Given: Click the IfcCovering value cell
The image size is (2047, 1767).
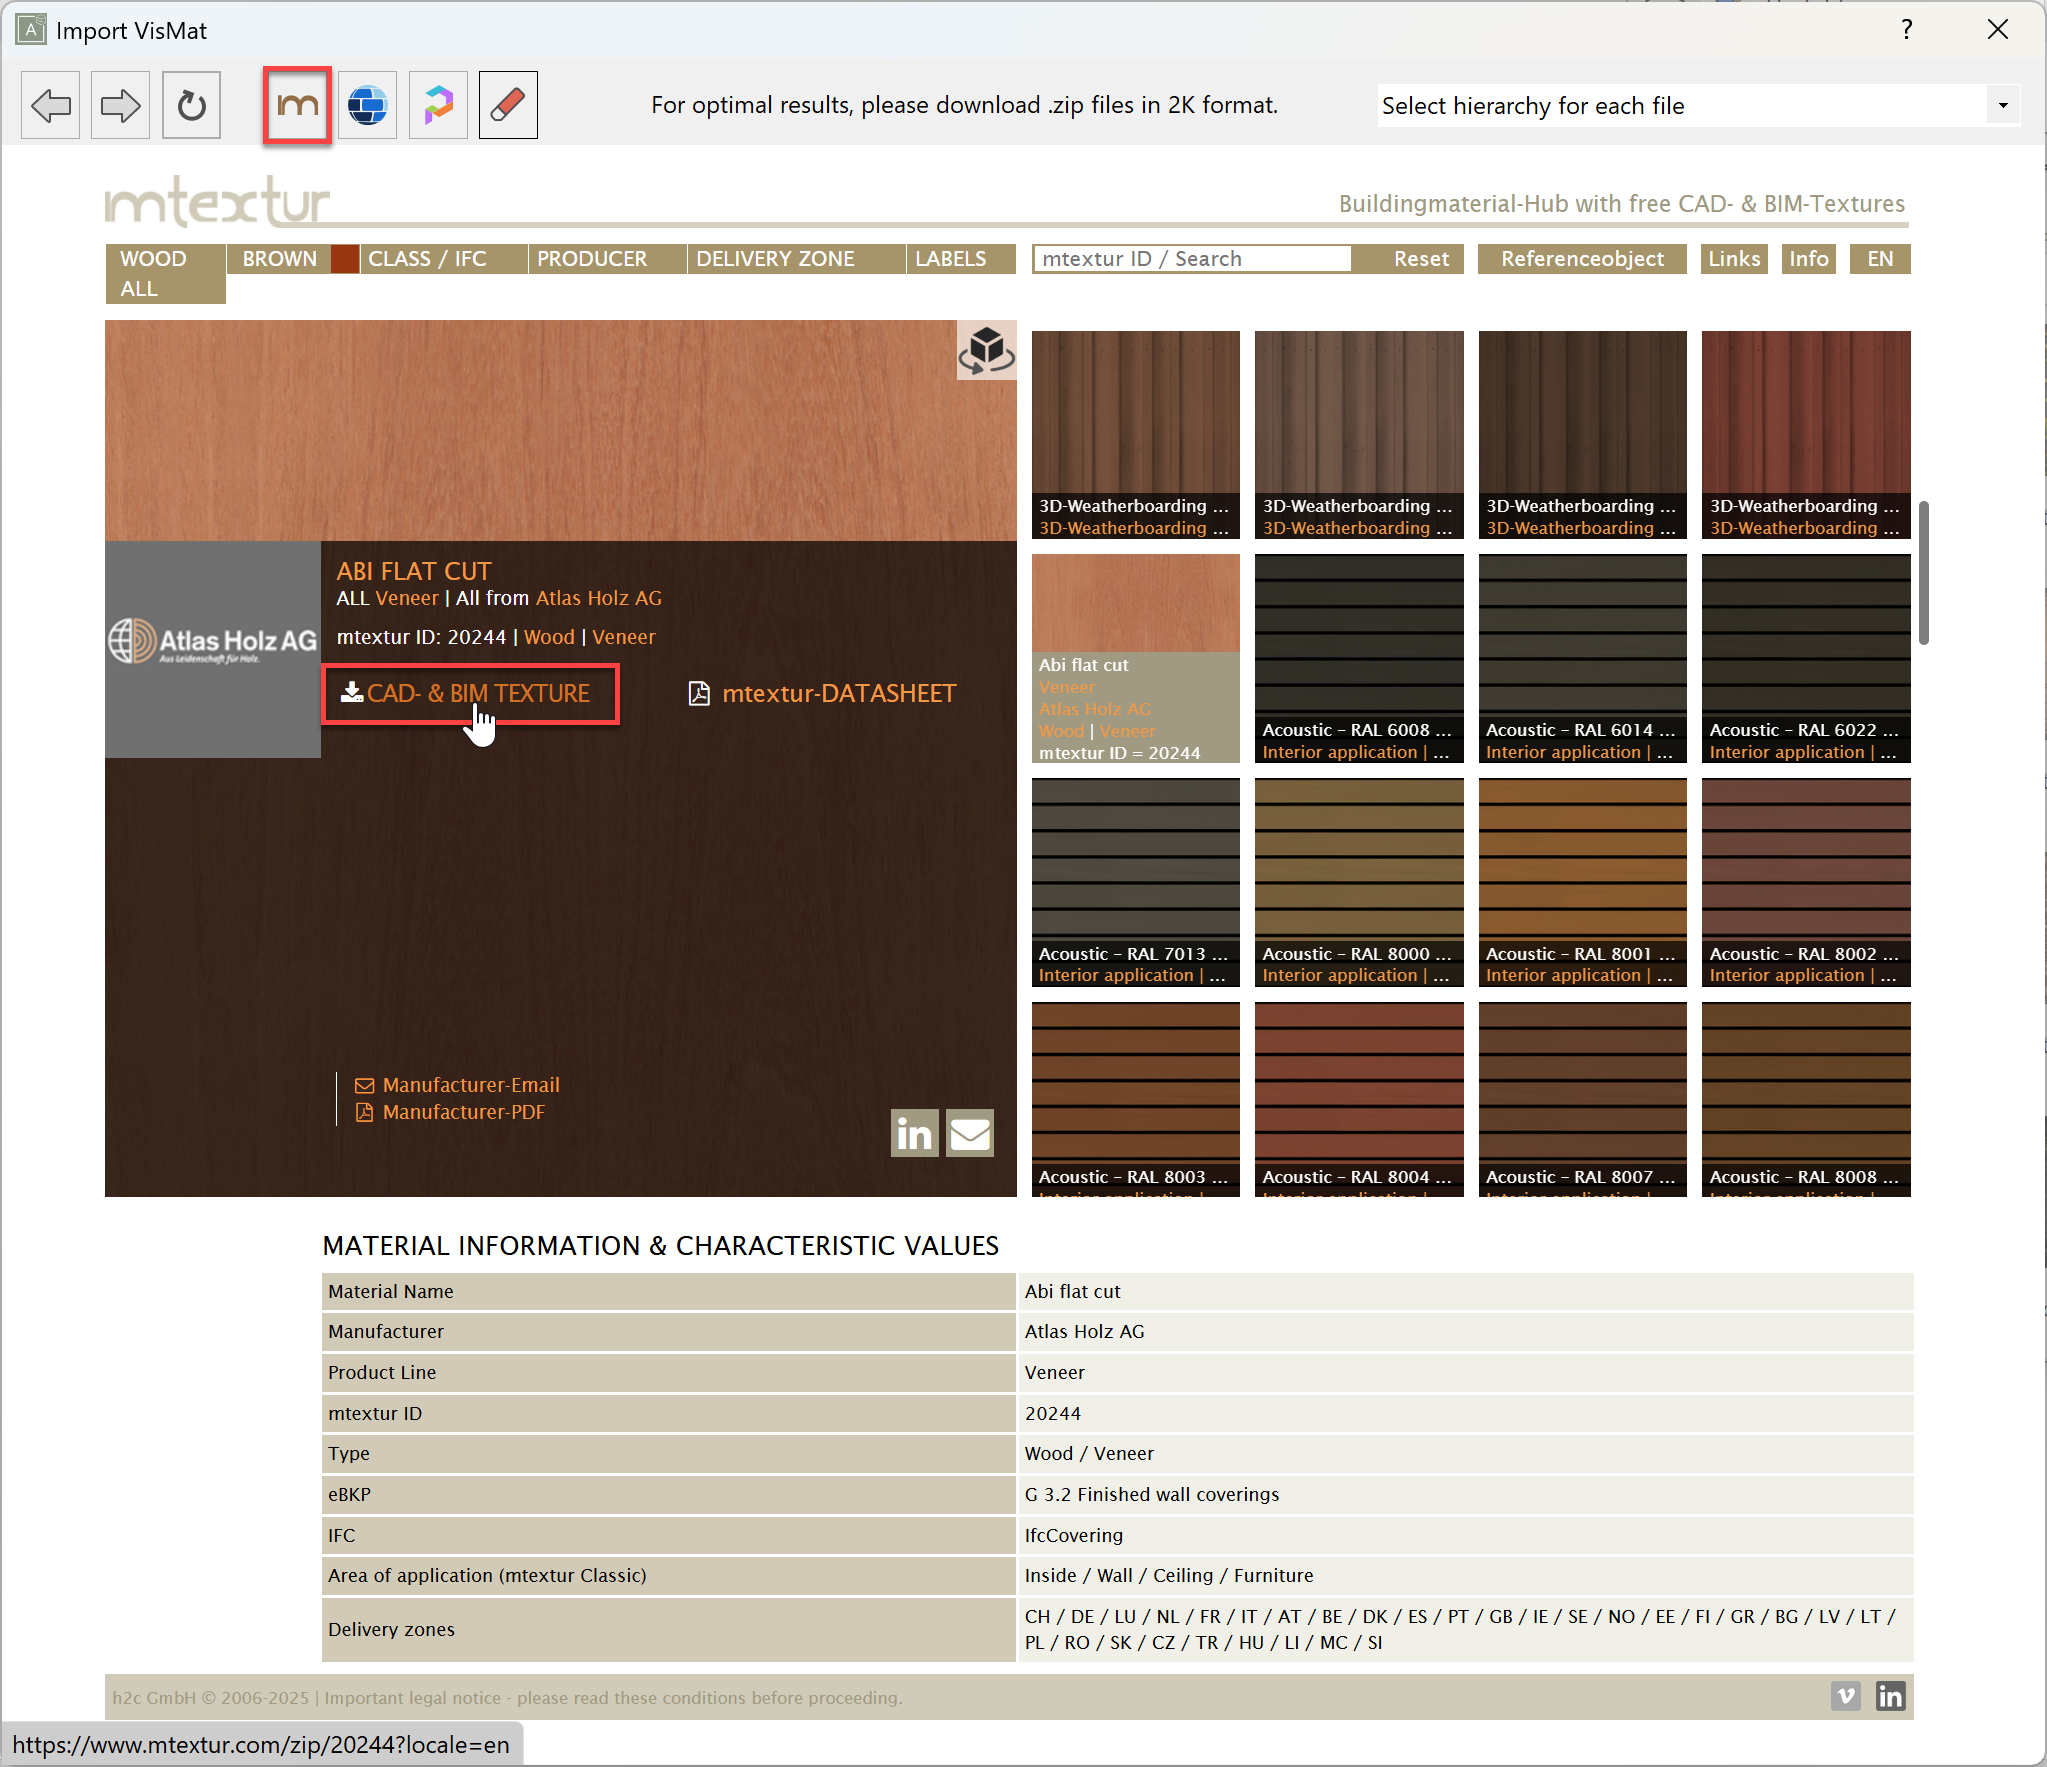Looking at the screenshot, I should (x=1465, y=1535).
